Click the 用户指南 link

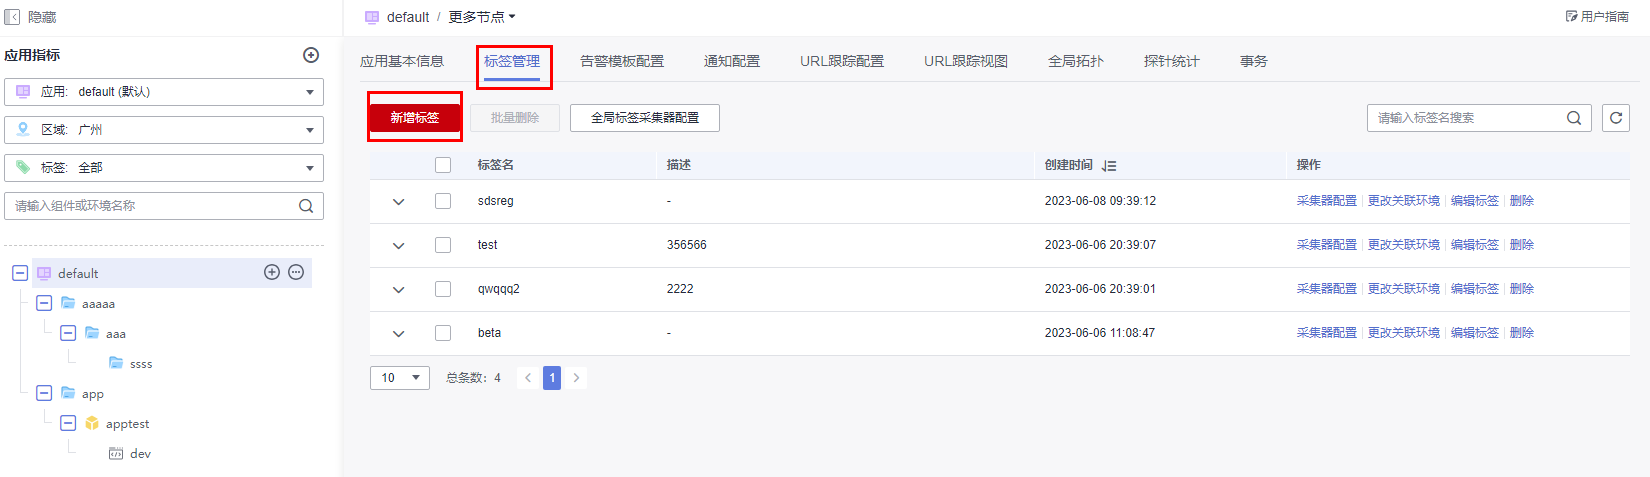[1604, 17]
